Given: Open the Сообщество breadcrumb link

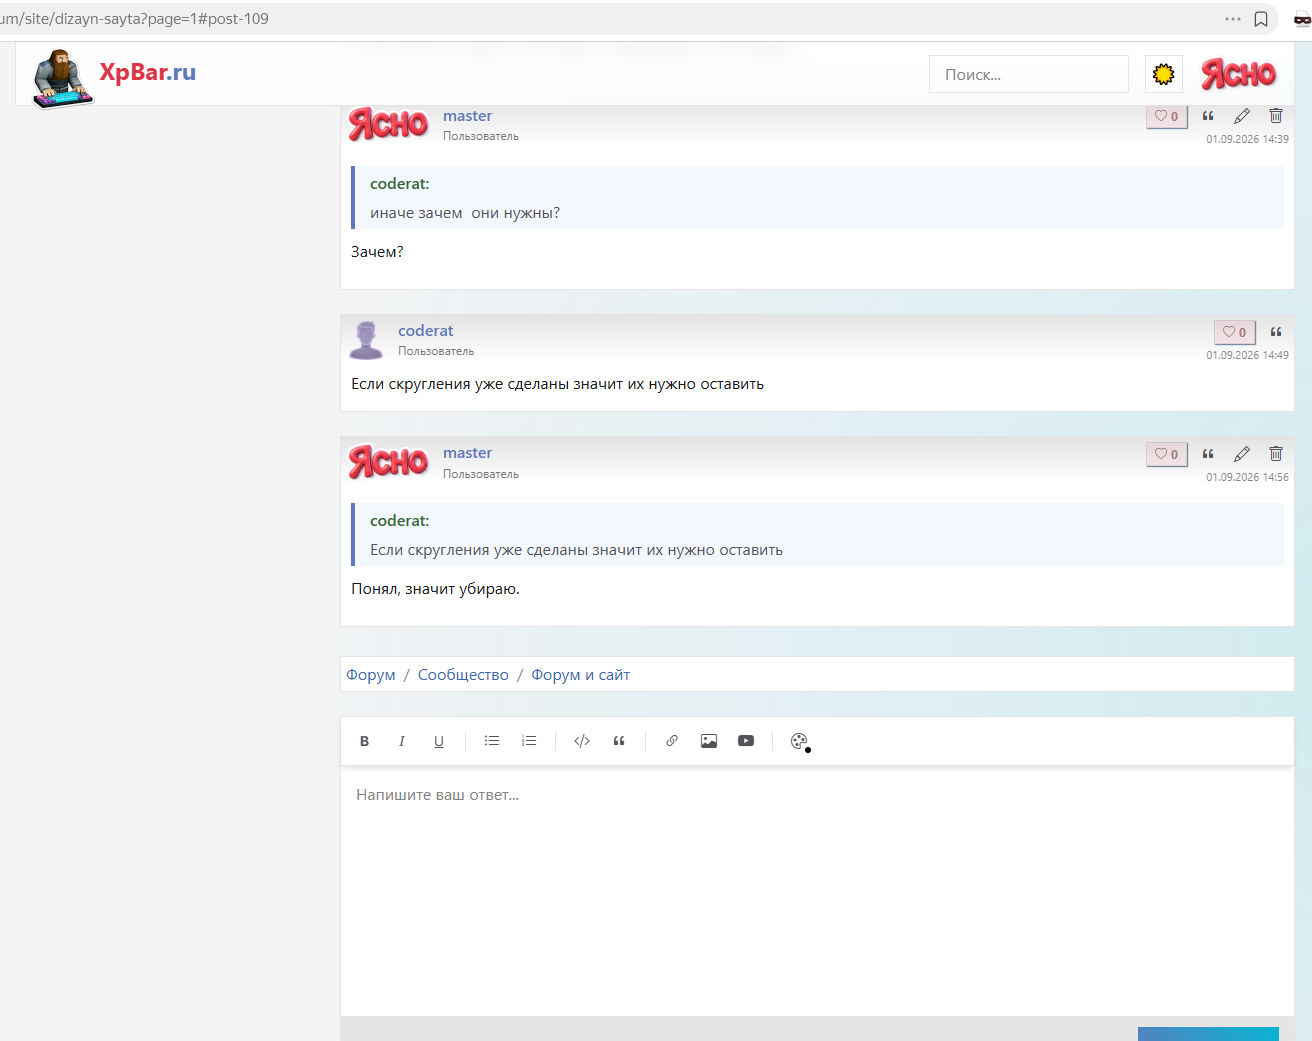Looking at the screenshot, I should point(463,675).
